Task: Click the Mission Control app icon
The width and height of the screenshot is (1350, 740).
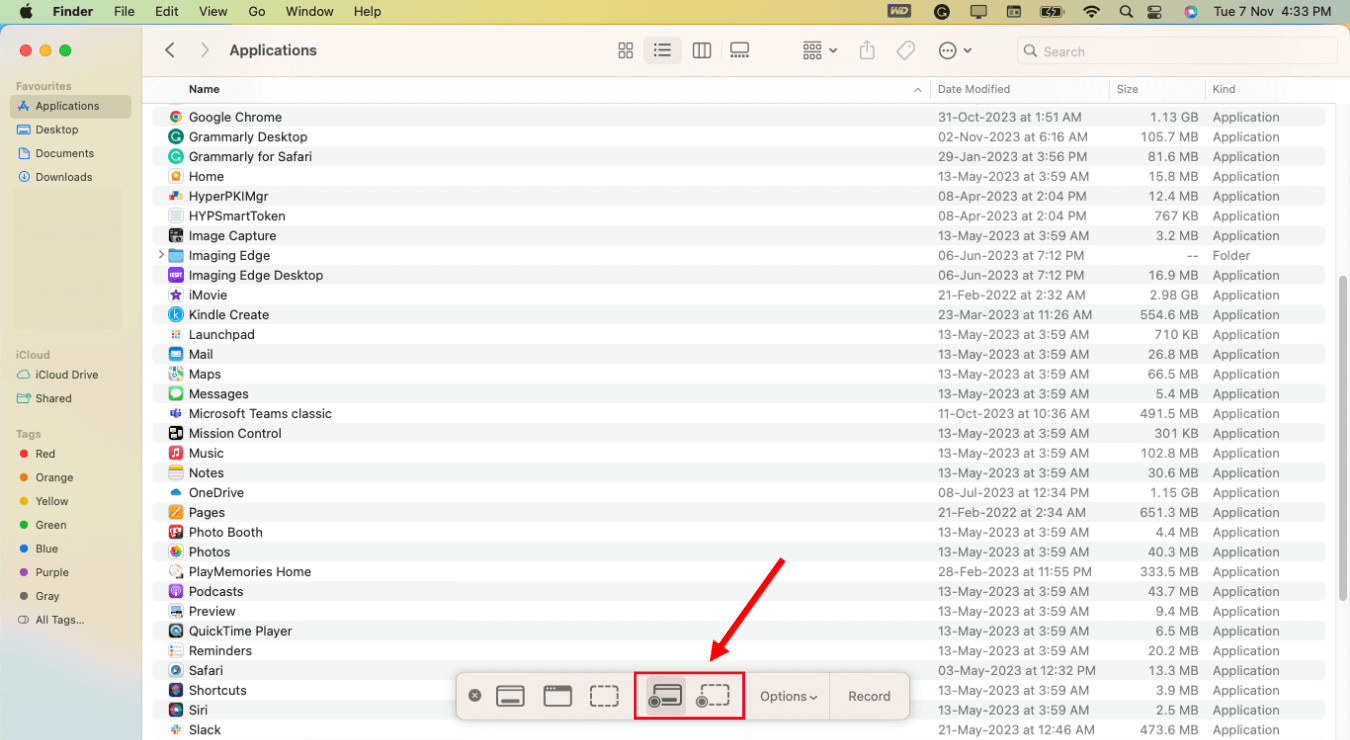Action: pyautogui.click(x=176, y=434)
